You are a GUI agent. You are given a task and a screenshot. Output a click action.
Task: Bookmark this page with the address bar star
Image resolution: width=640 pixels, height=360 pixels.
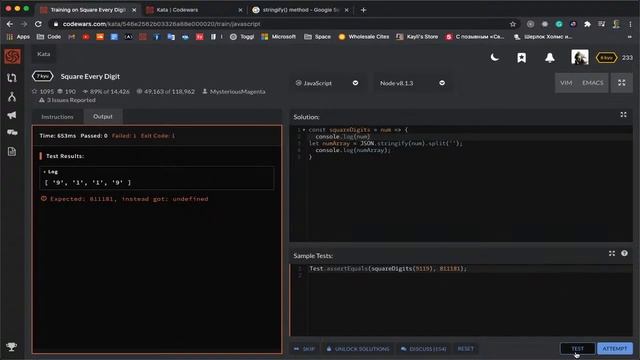click(x=513, y=24)
